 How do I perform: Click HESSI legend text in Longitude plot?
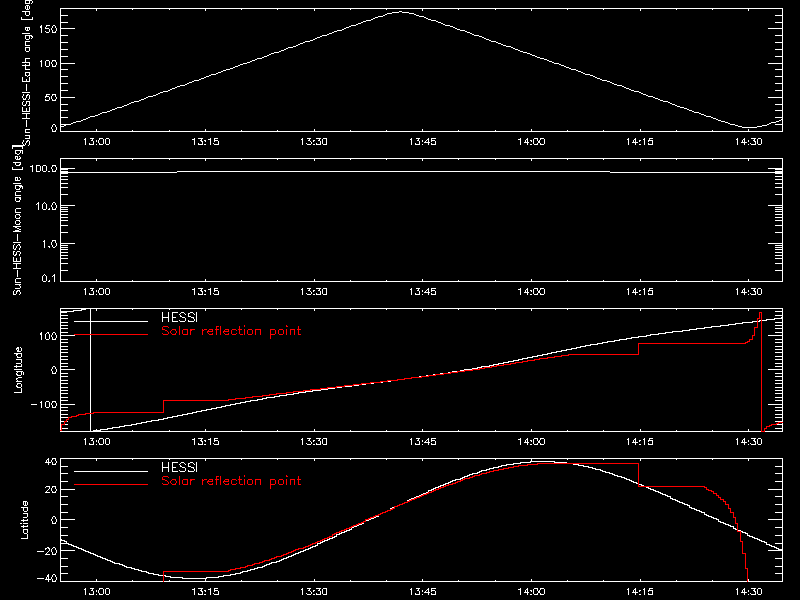(179, 317)
